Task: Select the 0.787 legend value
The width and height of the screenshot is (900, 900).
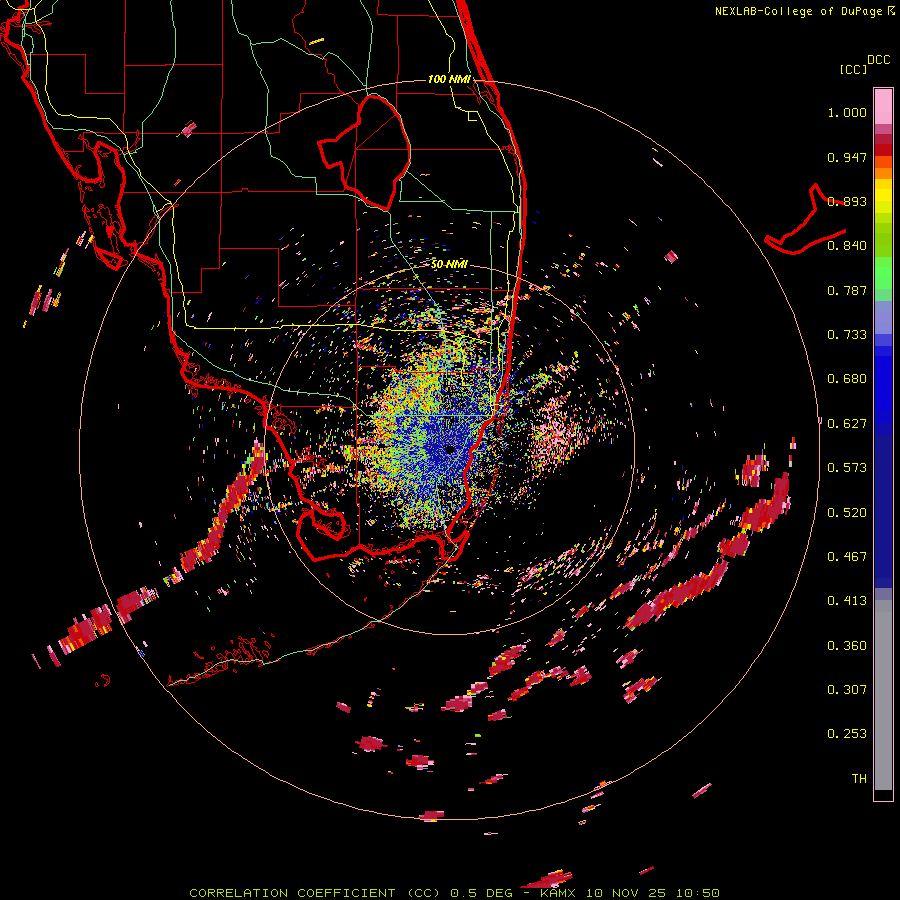Action: click(x=847, y=290)
